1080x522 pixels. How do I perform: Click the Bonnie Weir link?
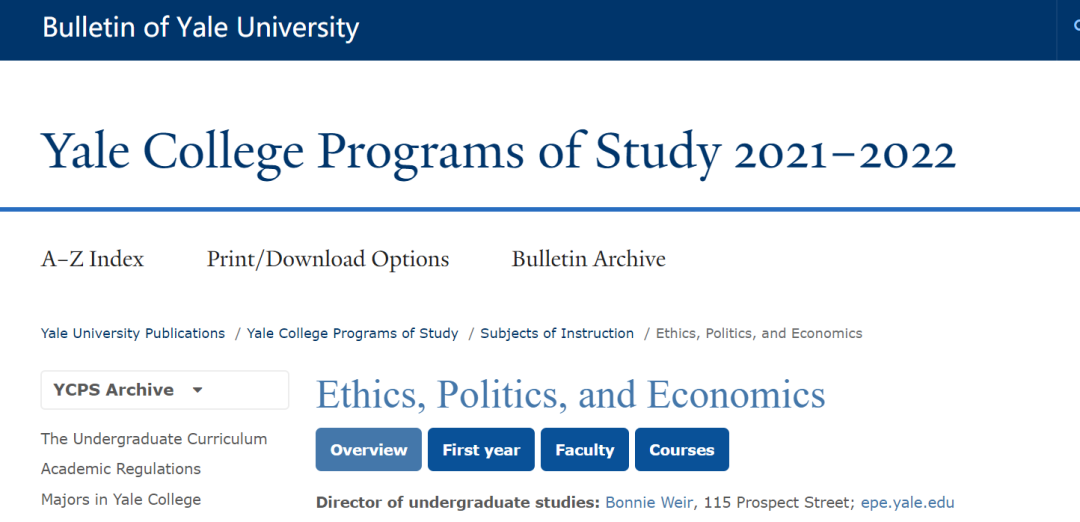648,502
